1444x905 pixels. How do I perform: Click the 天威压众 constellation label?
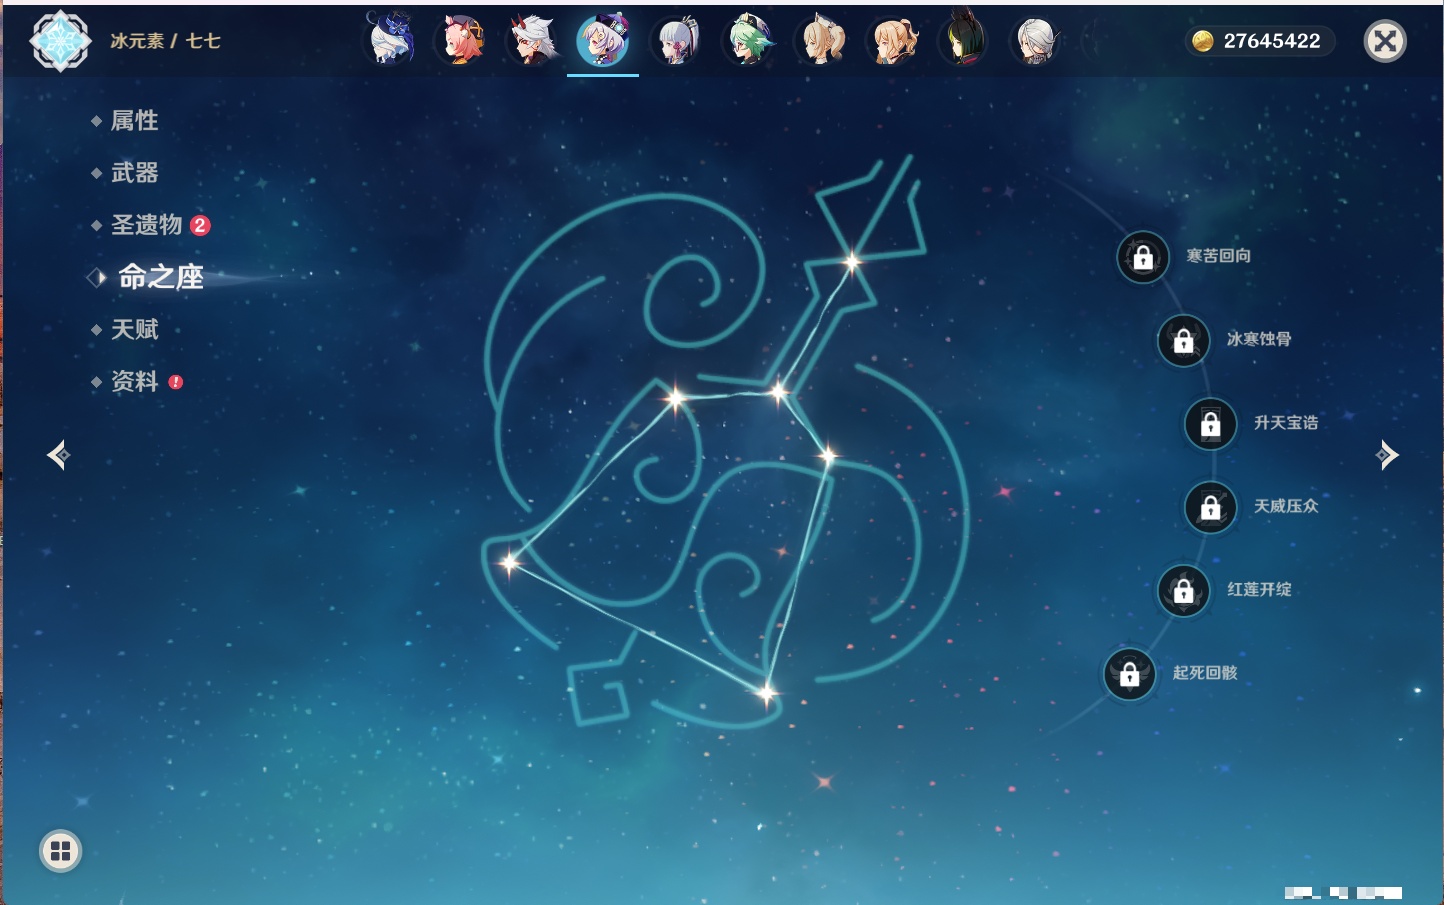point(1286,506)
